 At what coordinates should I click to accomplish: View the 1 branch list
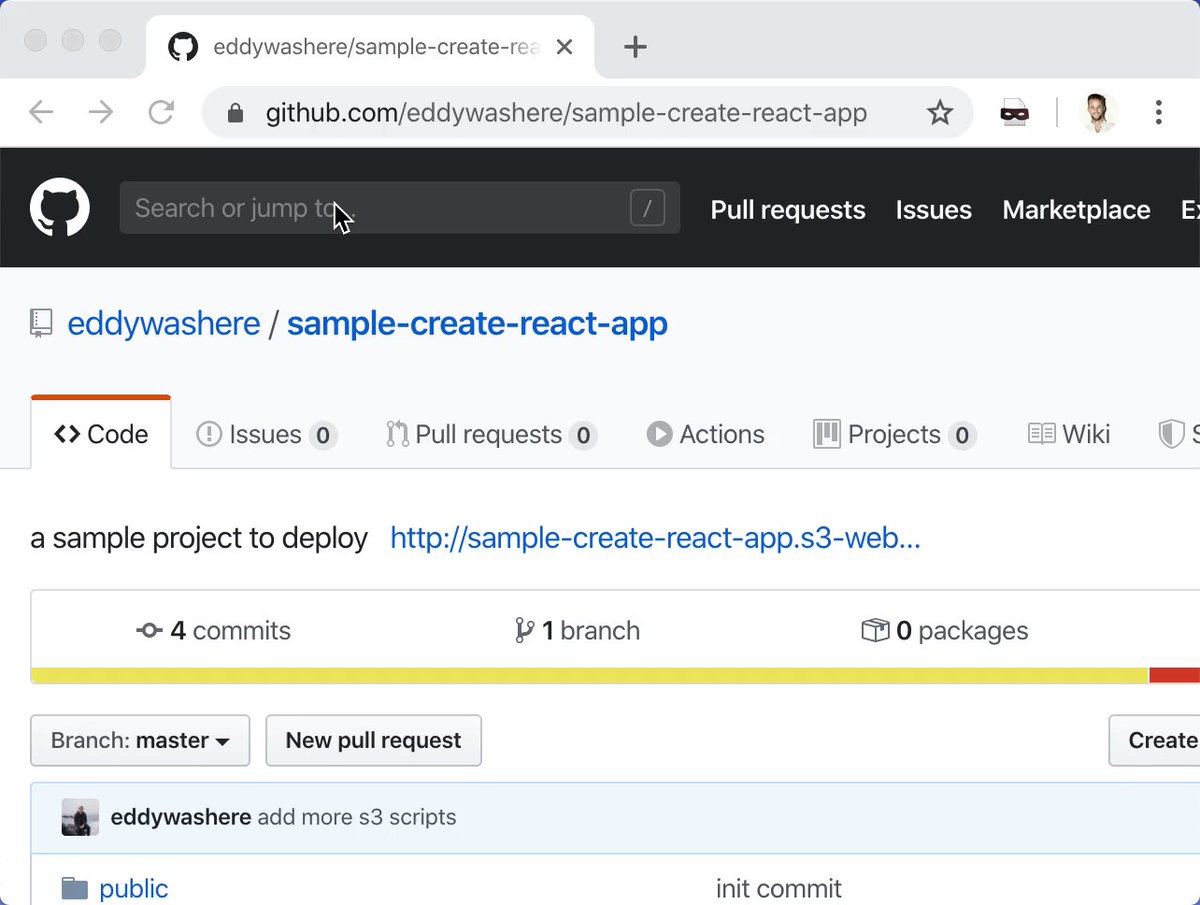577,630
